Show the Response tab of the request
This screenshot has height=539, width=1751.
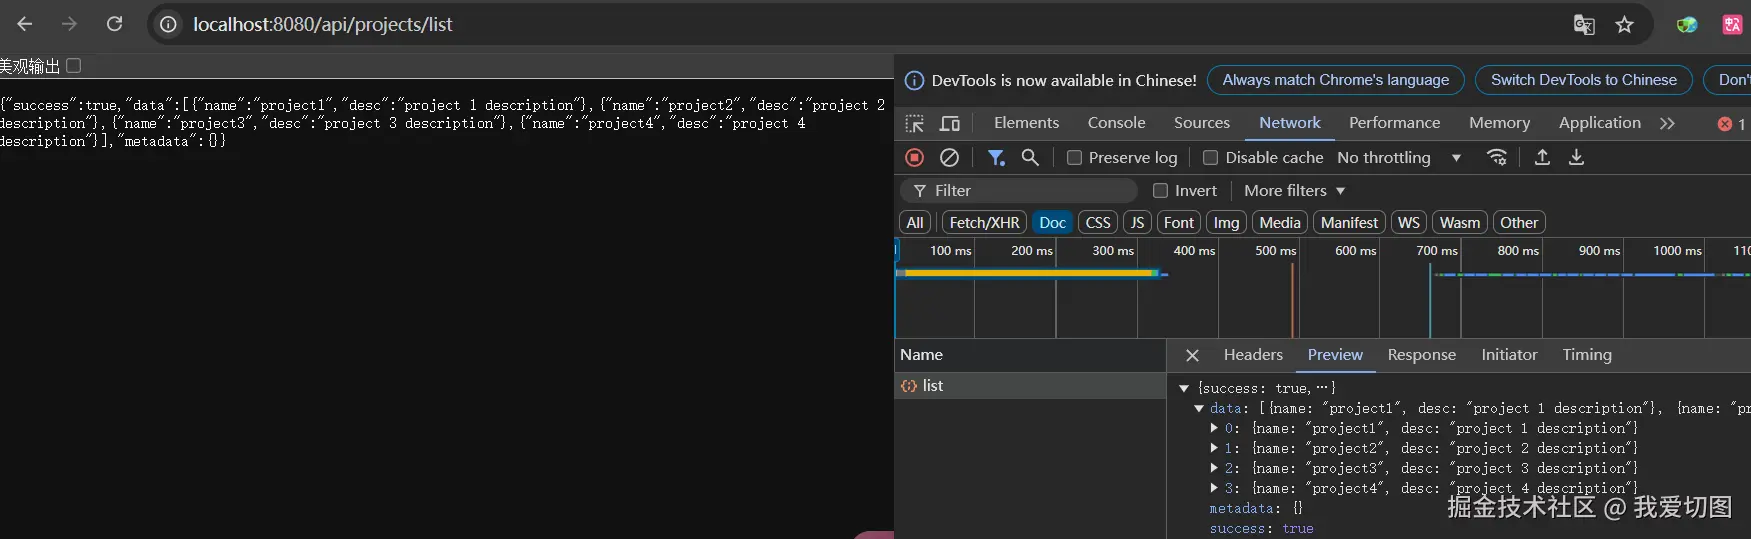click(1421, 355)
